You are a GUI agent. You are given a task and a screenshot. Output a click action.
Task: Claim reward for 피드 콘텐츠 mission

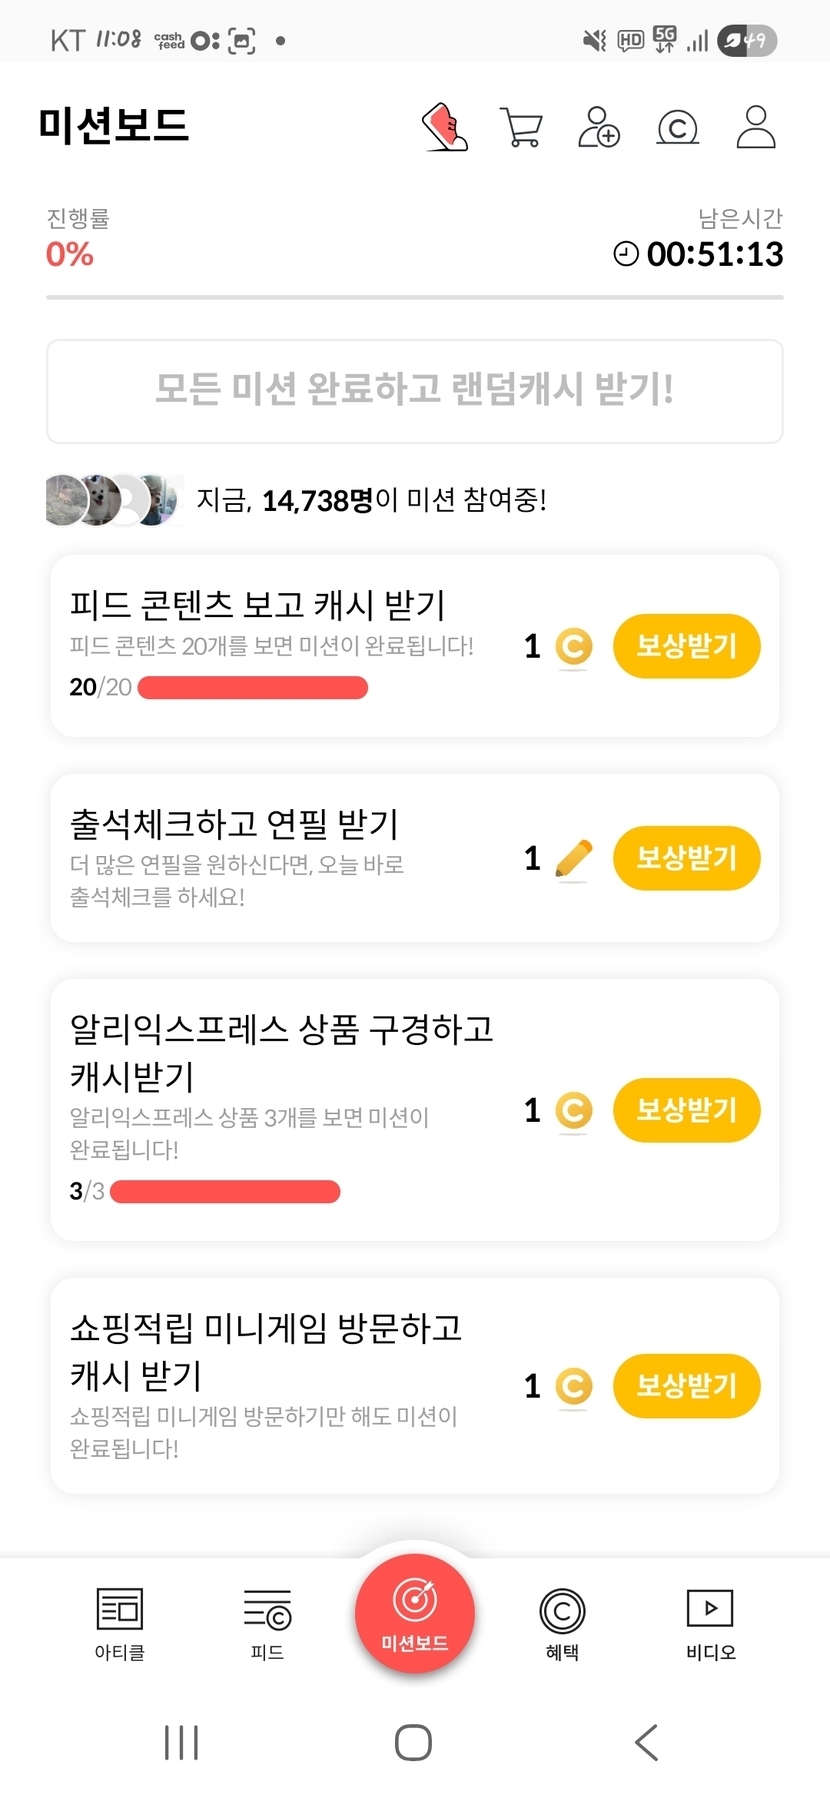click(686, 646)
